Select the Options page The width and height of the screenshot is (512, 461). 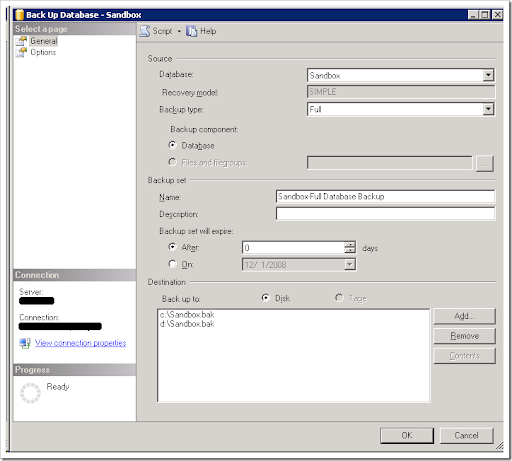[x=43, y=52]
